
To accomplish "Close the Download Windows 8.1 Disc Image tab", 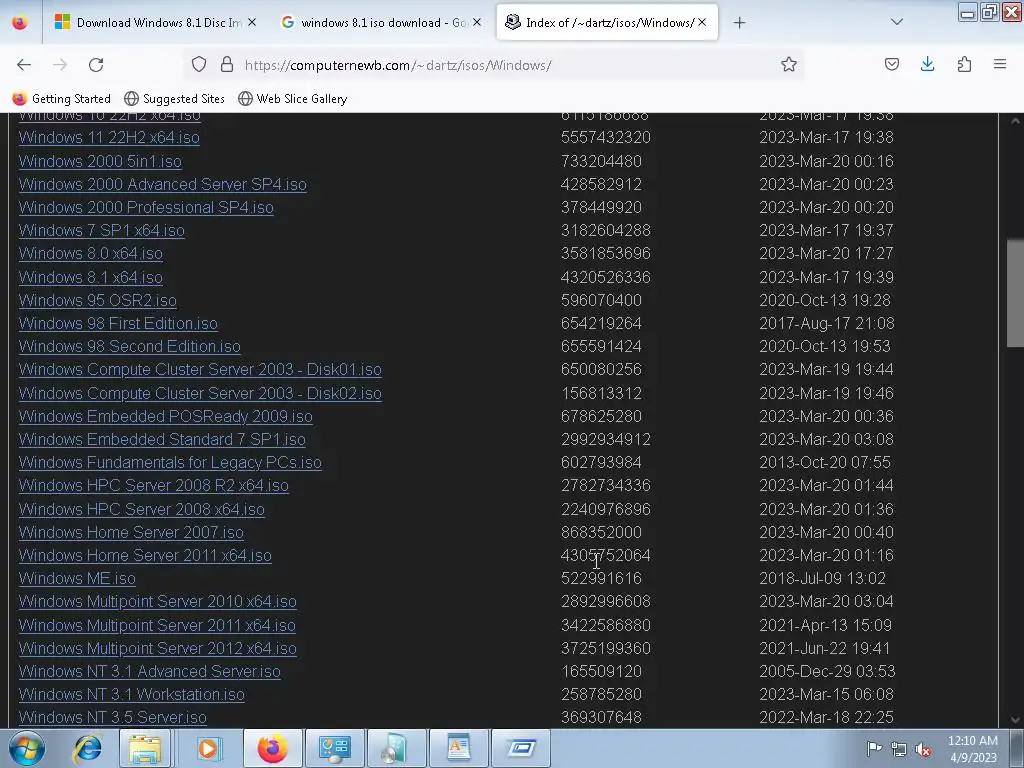I will click(x=252, y=23).
